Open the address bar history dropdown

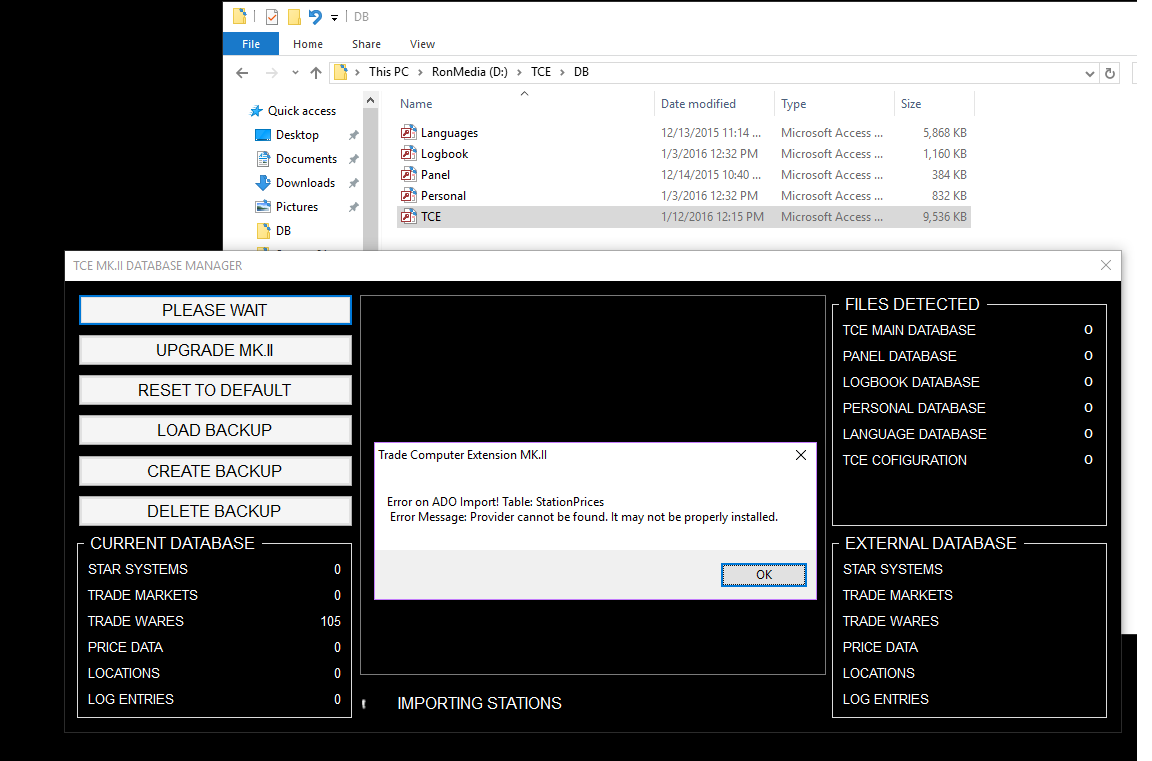tap(1089, 73)
